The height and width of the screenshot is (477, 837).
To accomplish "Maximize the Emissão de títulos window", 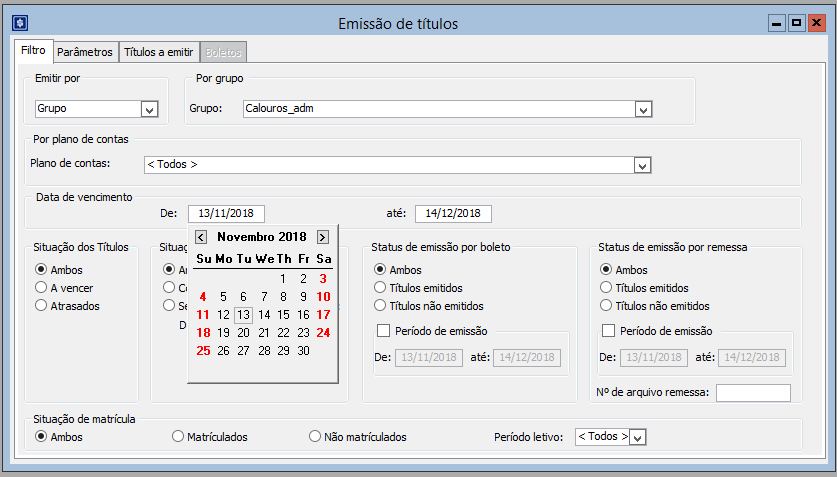I will pyautogui.click(x=797, y=22).
